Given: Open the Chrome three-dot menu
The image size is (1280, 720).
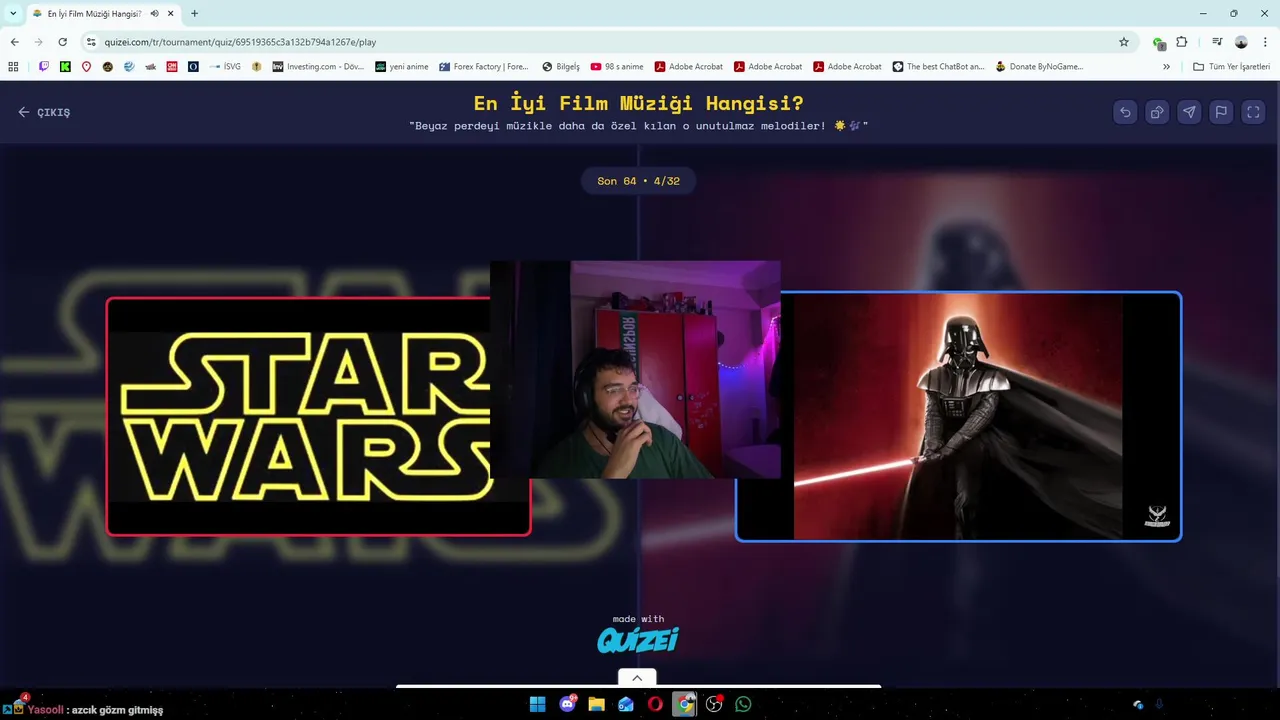Looking at the screenshot, I should (x=1265, y=42).
